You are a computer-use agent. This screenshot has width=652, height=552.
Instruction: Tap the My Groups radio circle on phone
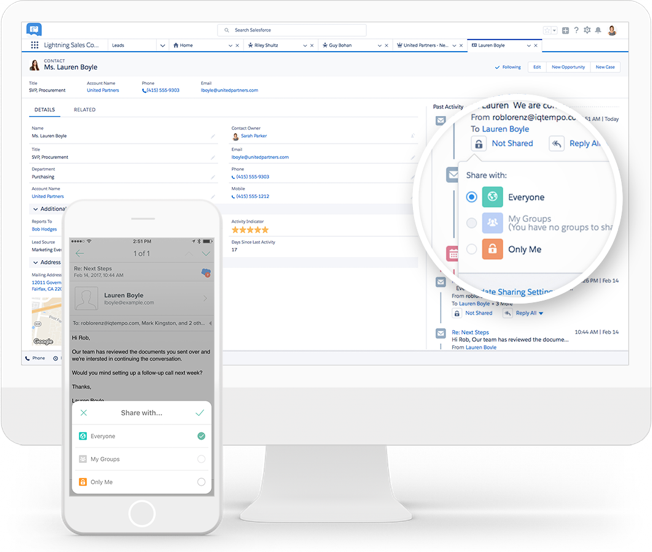(201, 459)
